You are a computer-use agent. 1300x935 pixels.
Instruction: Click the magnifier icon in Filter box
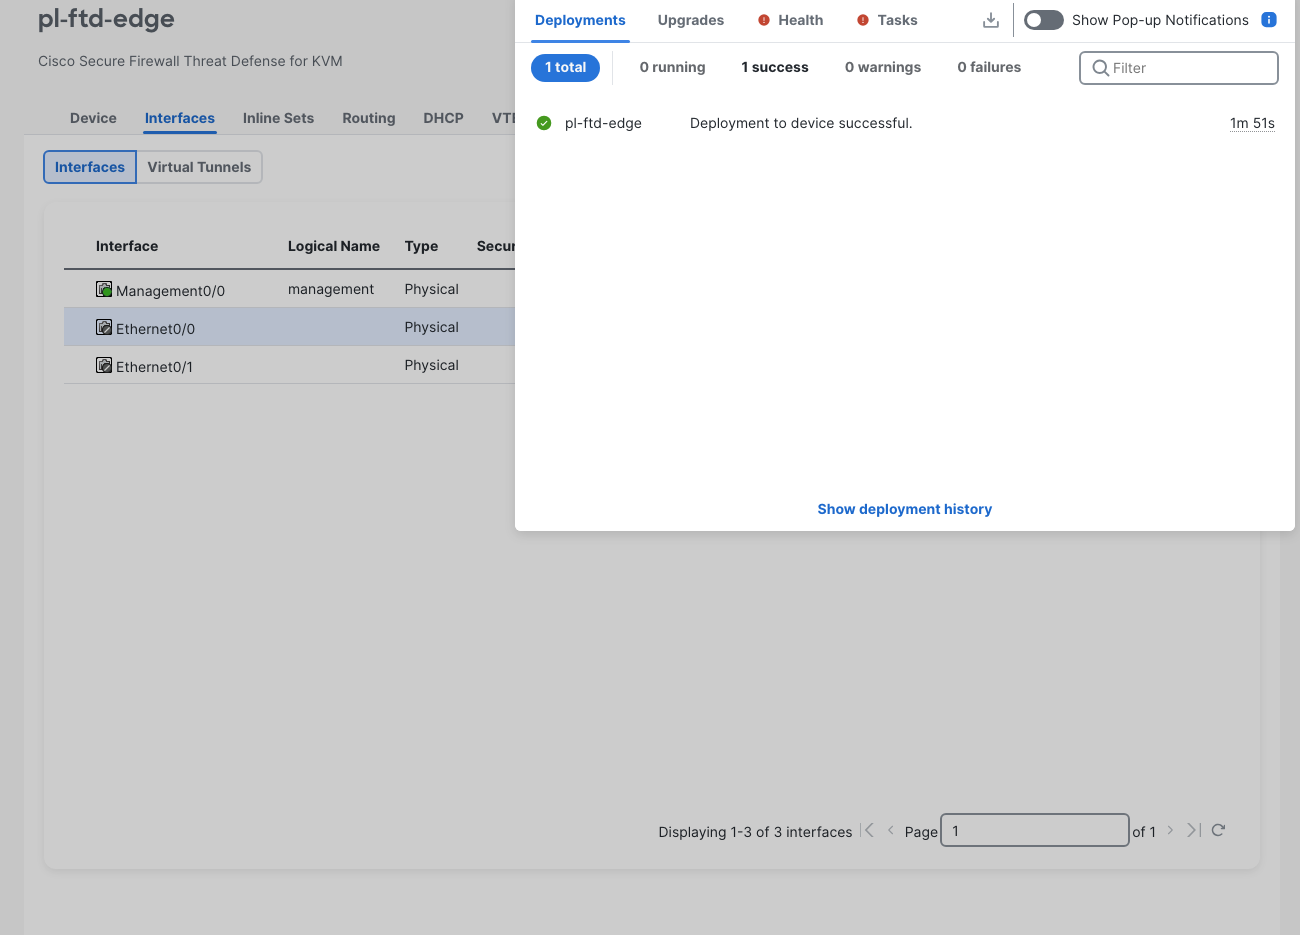1100,68
